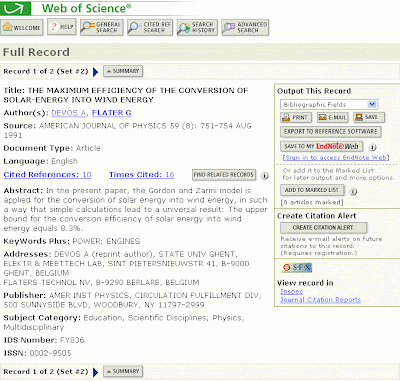
Task: Click KeyWords Plus POWER; ENGINES text
Action: point(106,241)
